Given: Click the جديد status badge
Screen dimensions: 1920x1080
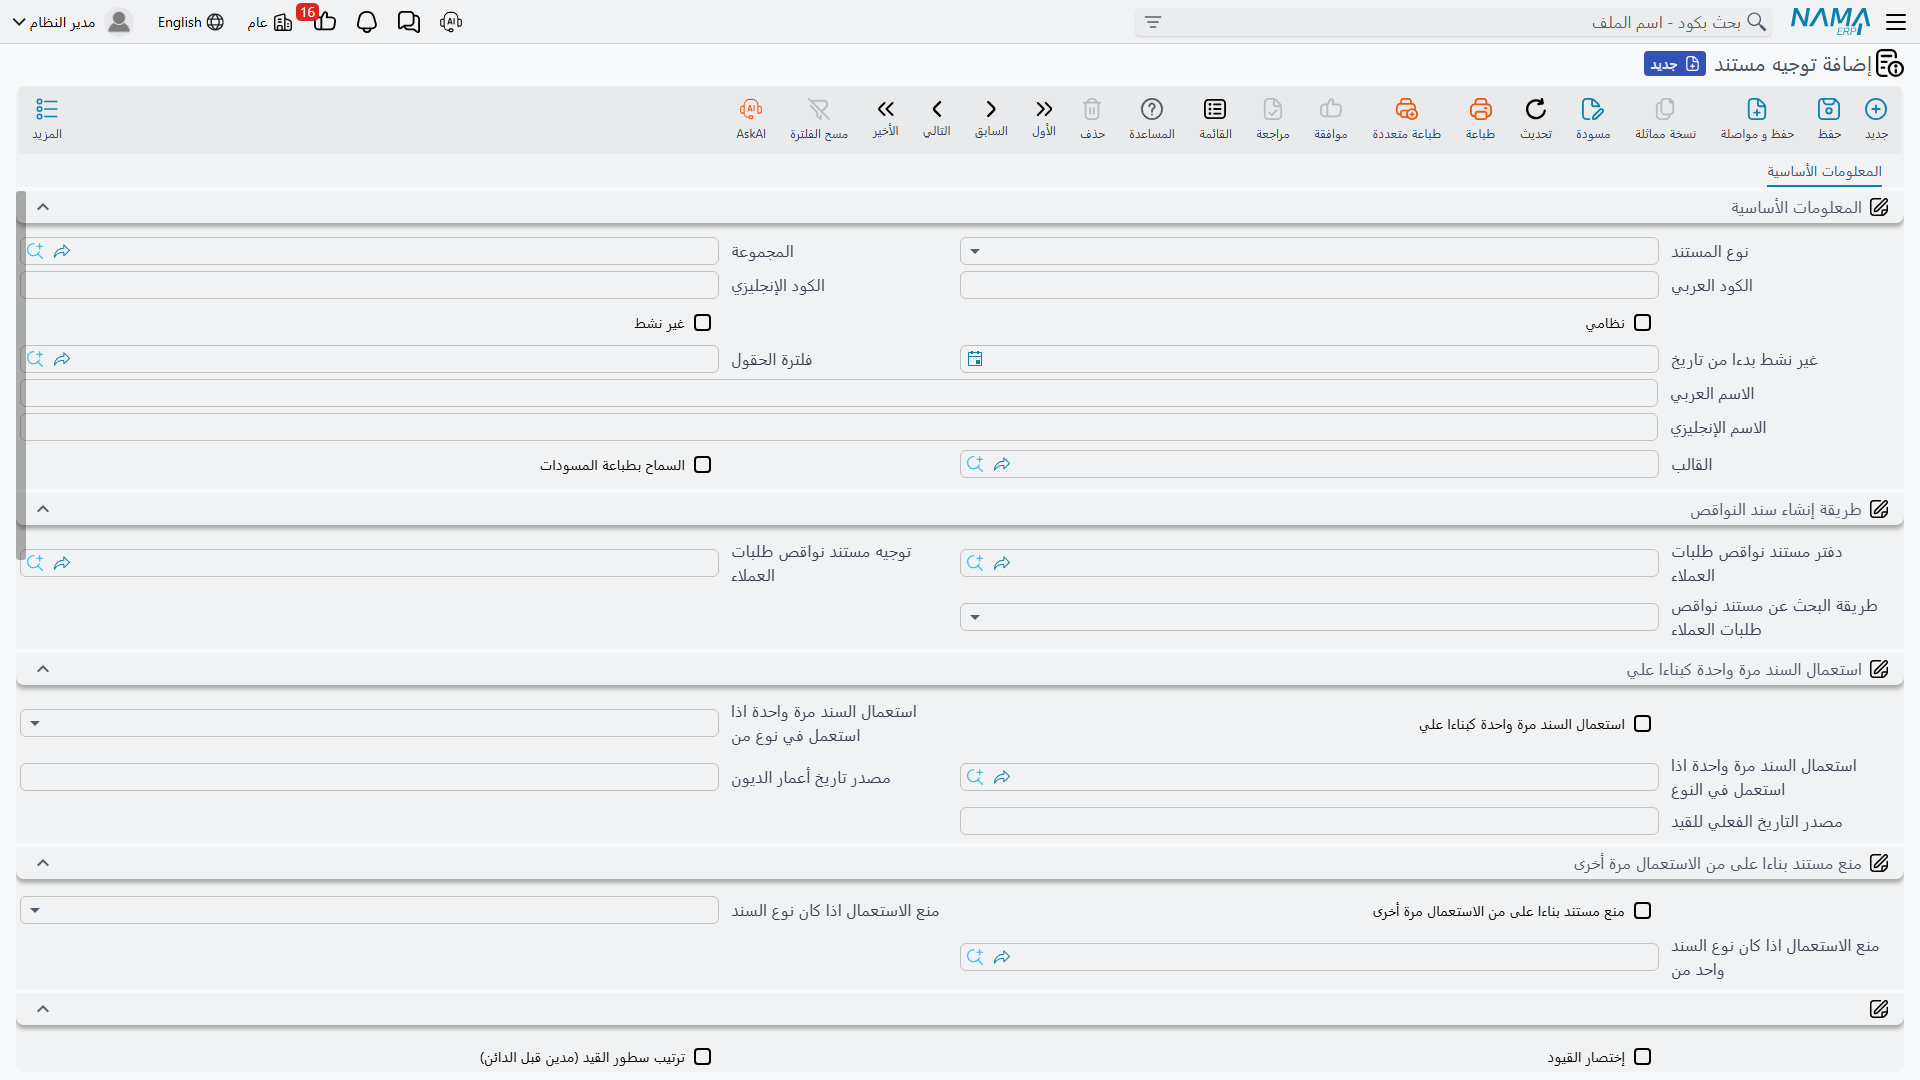Looking at the screenshot, I should pos(1675,64).
